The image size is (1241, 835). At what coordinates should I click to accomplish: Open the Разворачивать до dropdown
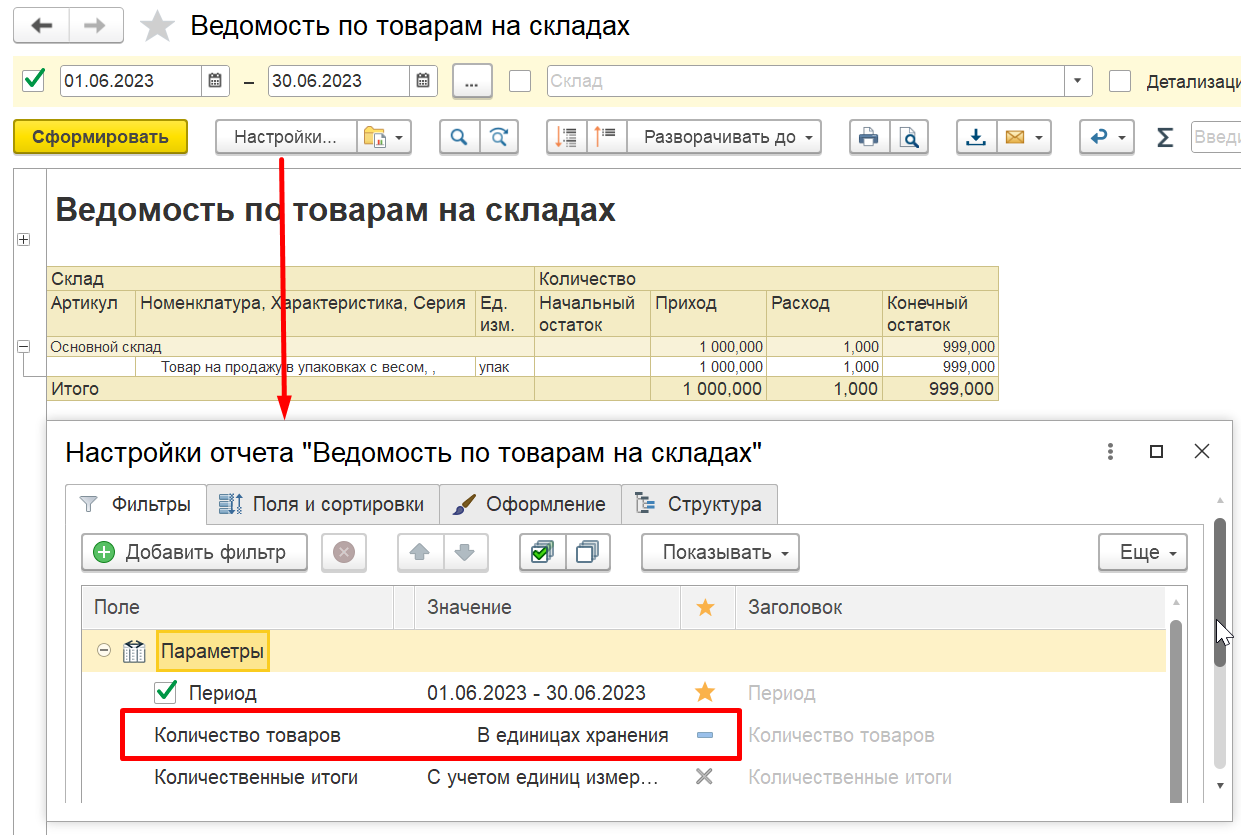pos(724,137)
